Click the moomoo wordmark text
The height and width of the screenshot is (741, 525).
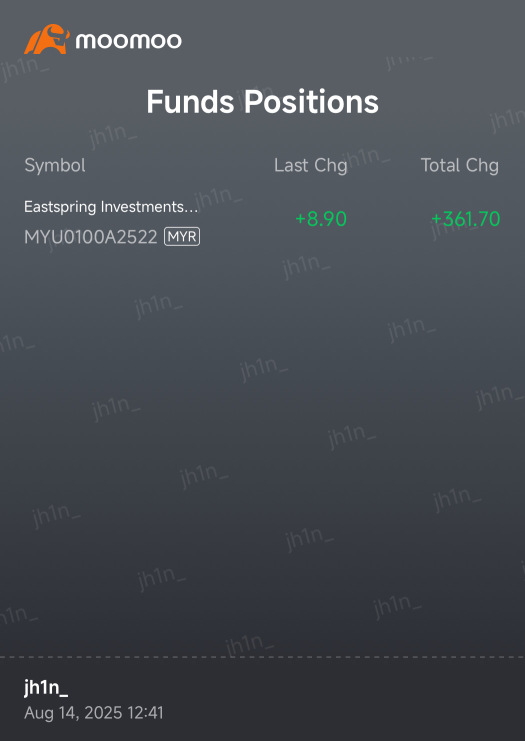pyautogui.click(x=129, y=40)
